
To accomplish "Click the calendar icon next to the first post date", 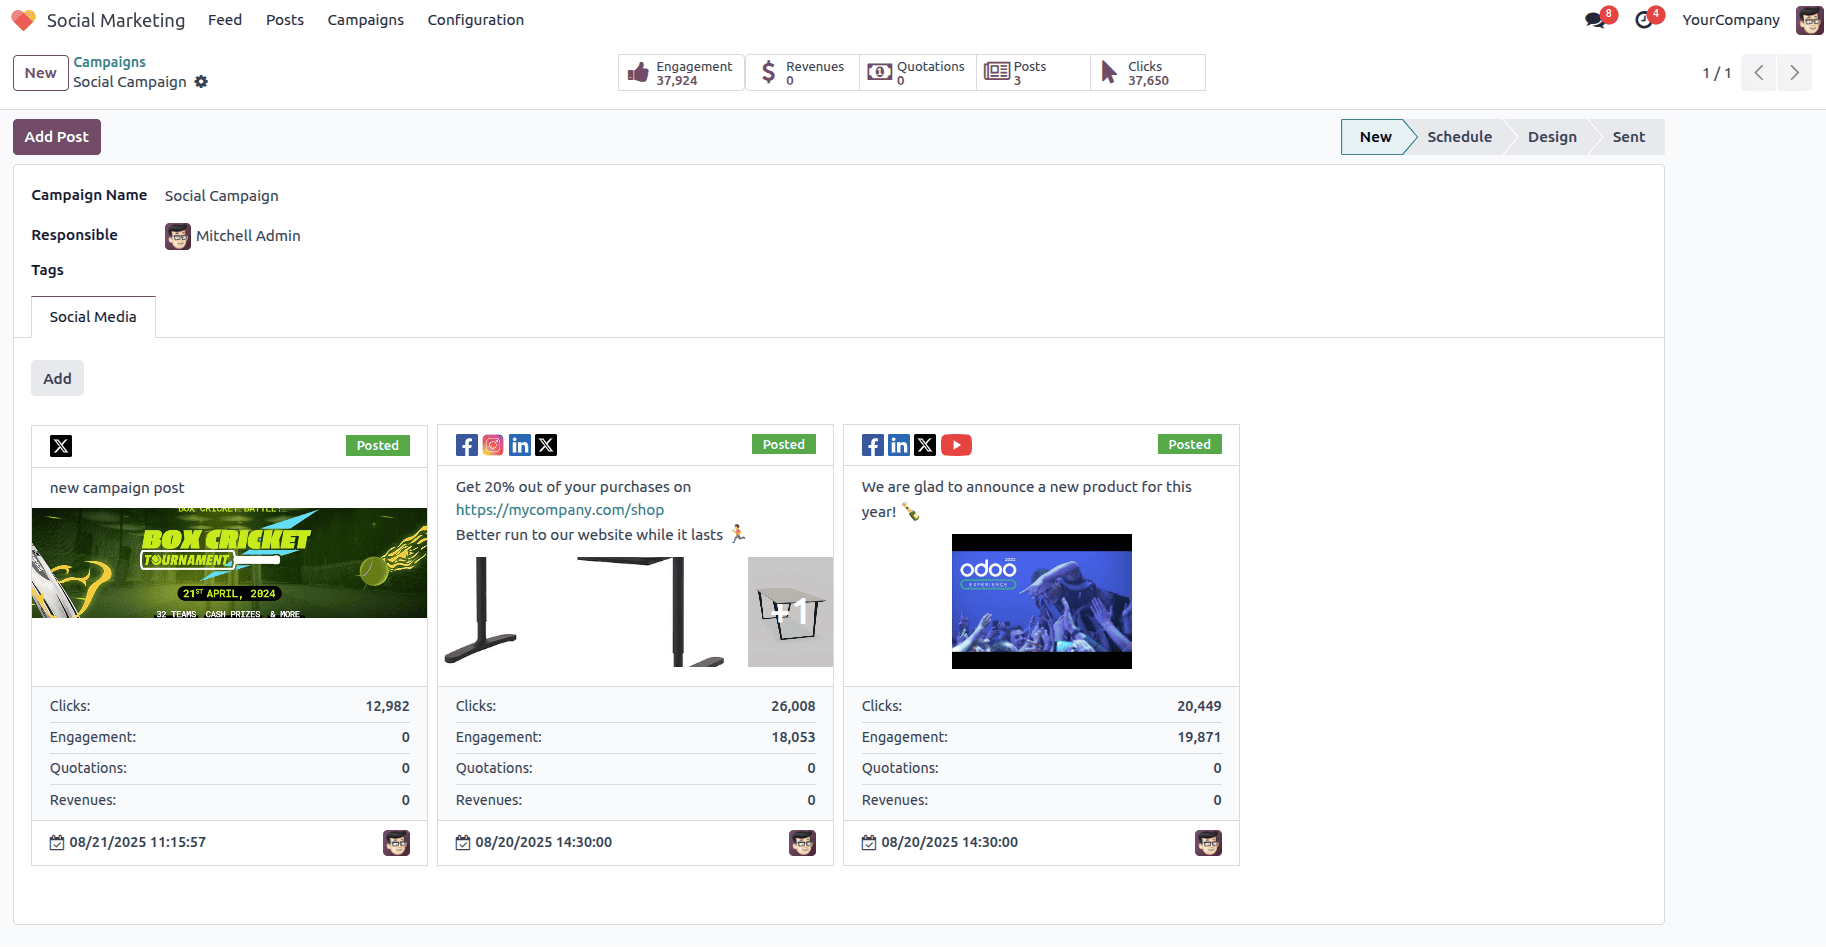I will 57,842.
